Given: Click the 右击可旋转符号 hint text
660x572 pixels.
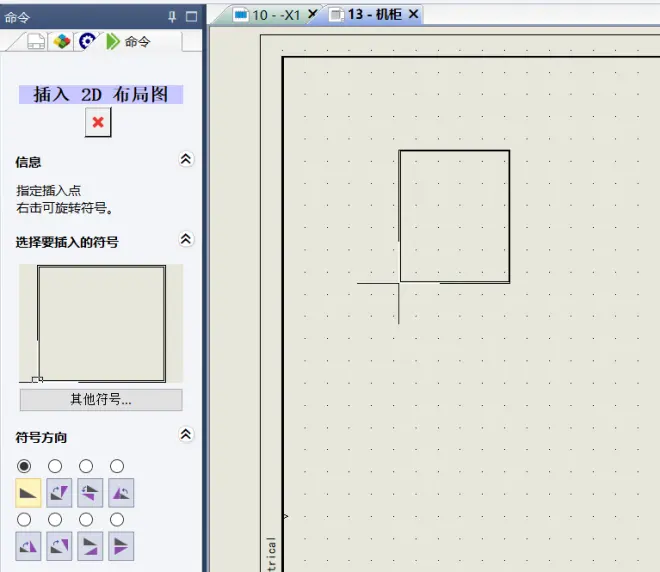Looking at the screenshot, I should pos(64,208).
